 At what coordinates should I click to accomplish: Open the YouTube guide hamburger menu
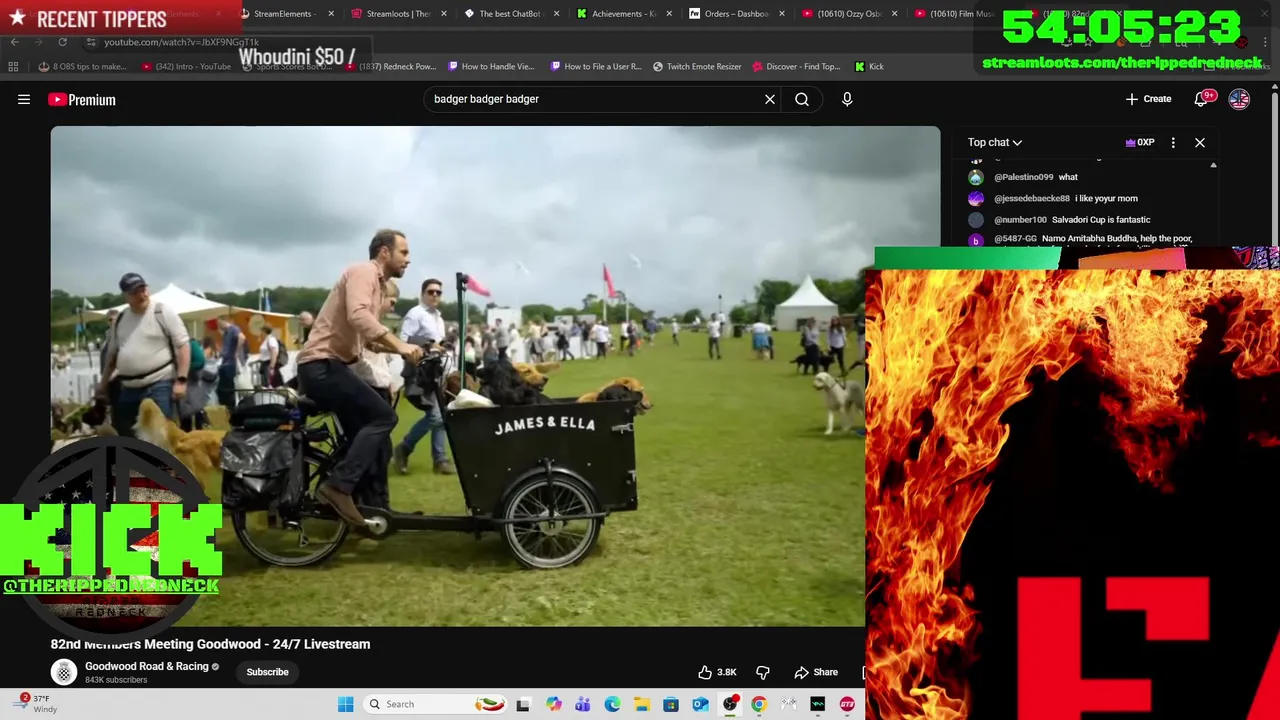pos(24,99)
